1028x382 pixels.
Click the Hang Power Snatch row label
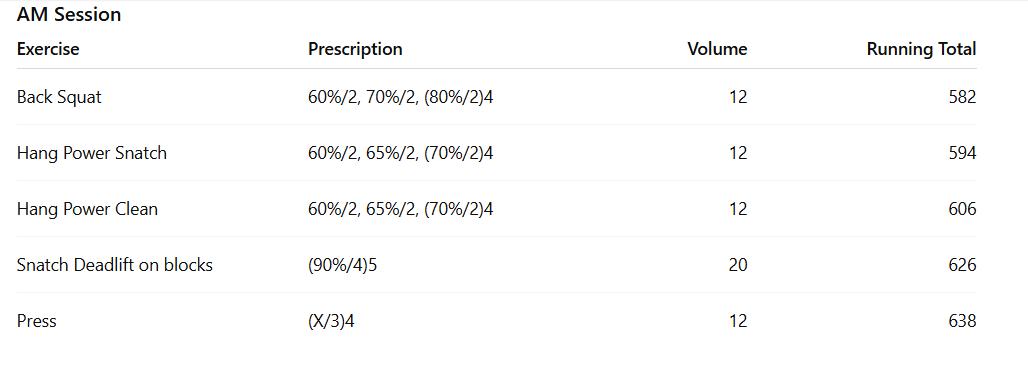click(92, 153)
